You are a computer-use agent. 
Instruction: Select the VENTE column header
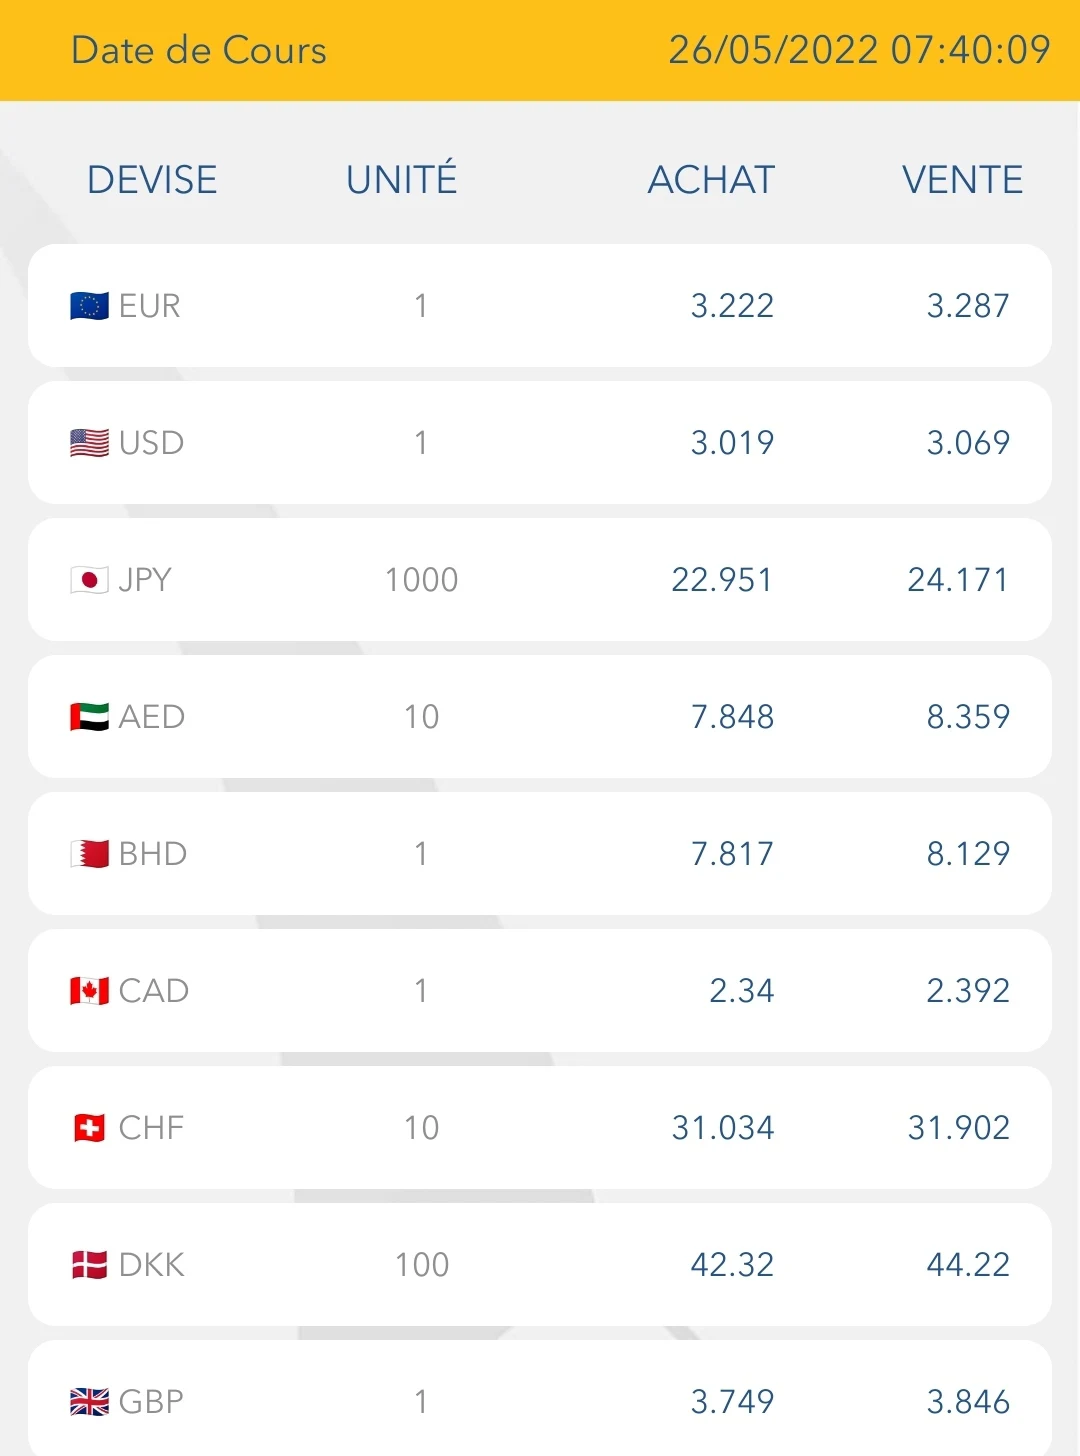click(x=962, y=180)
